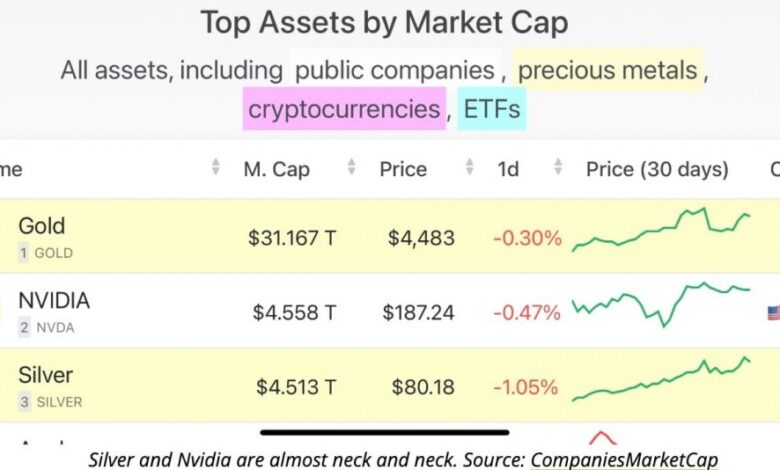Viewport: 780px width, 470px height.
Task: Click the 1d column header
Action: [x=508, y=169]
